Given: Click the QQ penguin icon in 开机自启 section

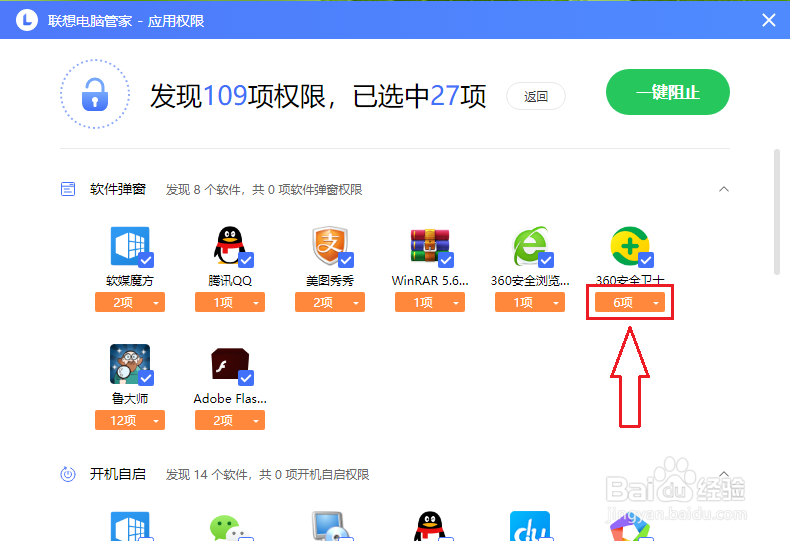Looking at the screenshot, I should pyautogui.click(x=430, y=526).
